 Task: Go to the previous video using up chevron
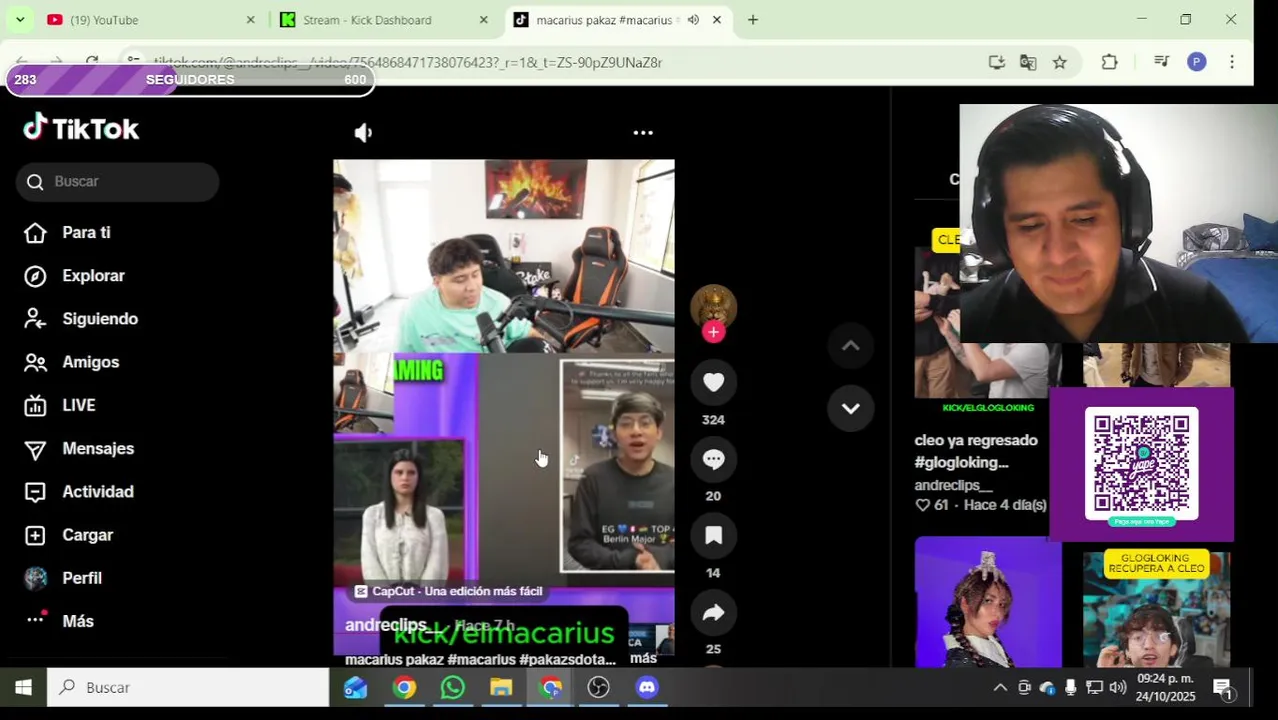[x=851, y=346]
